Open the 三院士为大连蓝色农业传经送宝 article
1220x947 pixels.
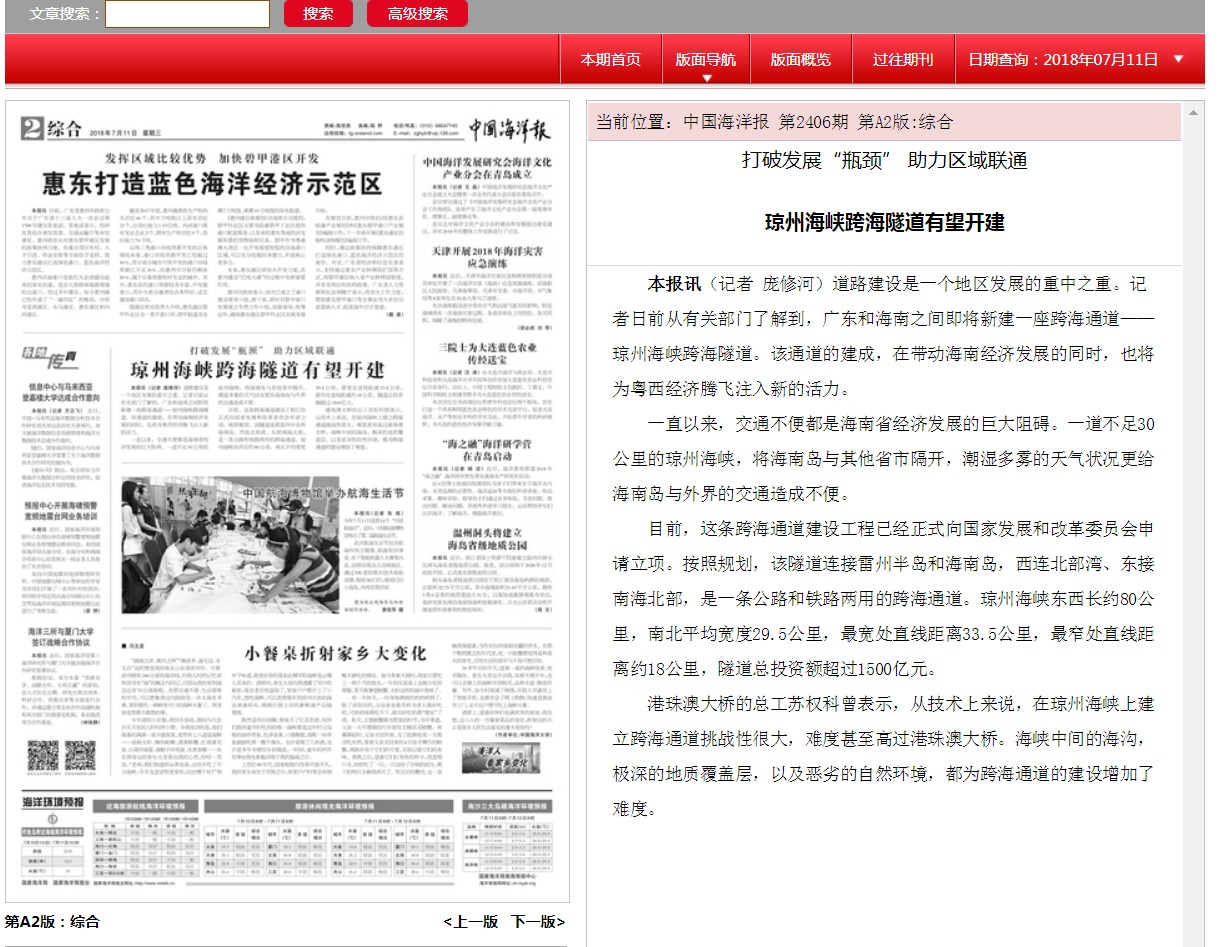tap(487, 354)
